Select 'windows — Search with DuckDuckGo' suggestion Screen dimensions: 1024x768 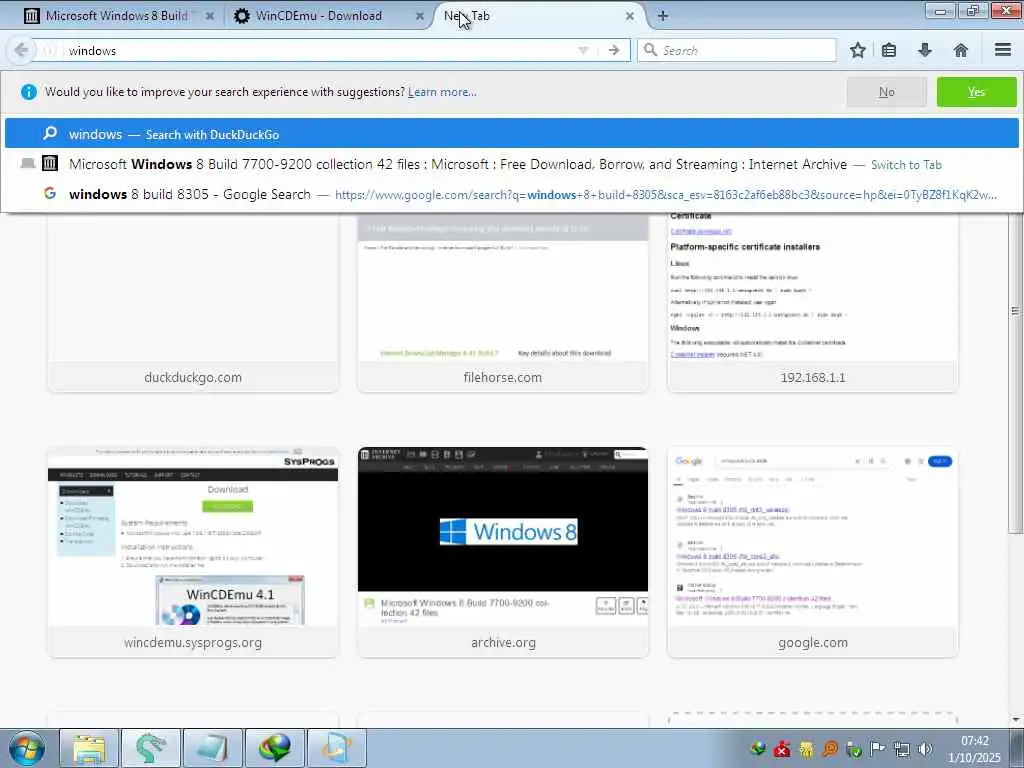(x=512, y=134)
